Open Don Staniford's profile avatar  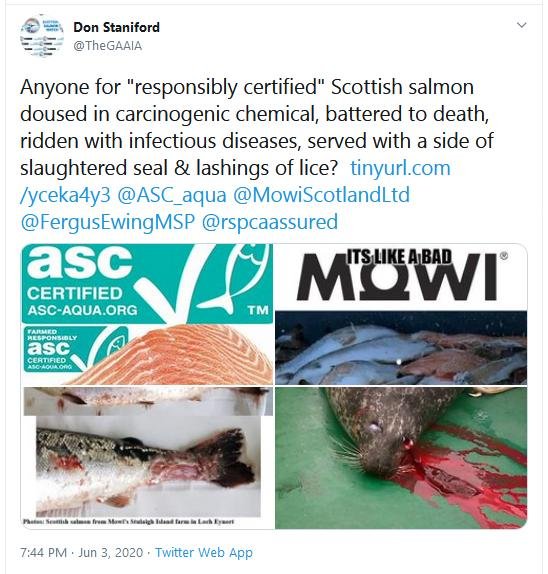42,36
